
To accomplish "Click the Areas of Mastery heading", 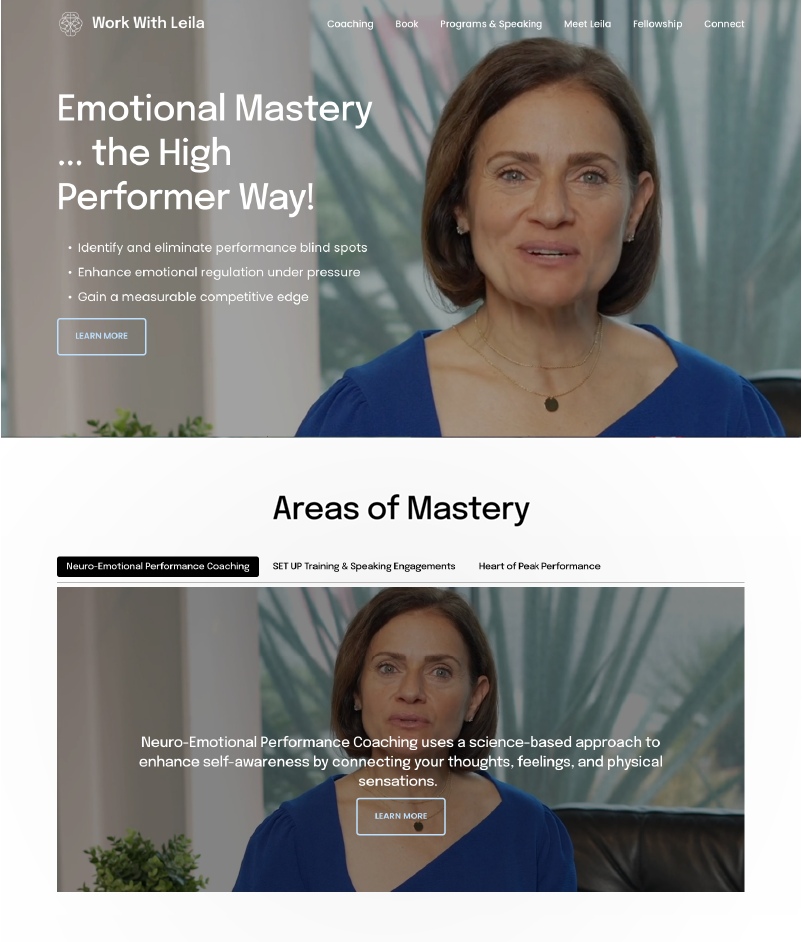I will tap(401, 508).
